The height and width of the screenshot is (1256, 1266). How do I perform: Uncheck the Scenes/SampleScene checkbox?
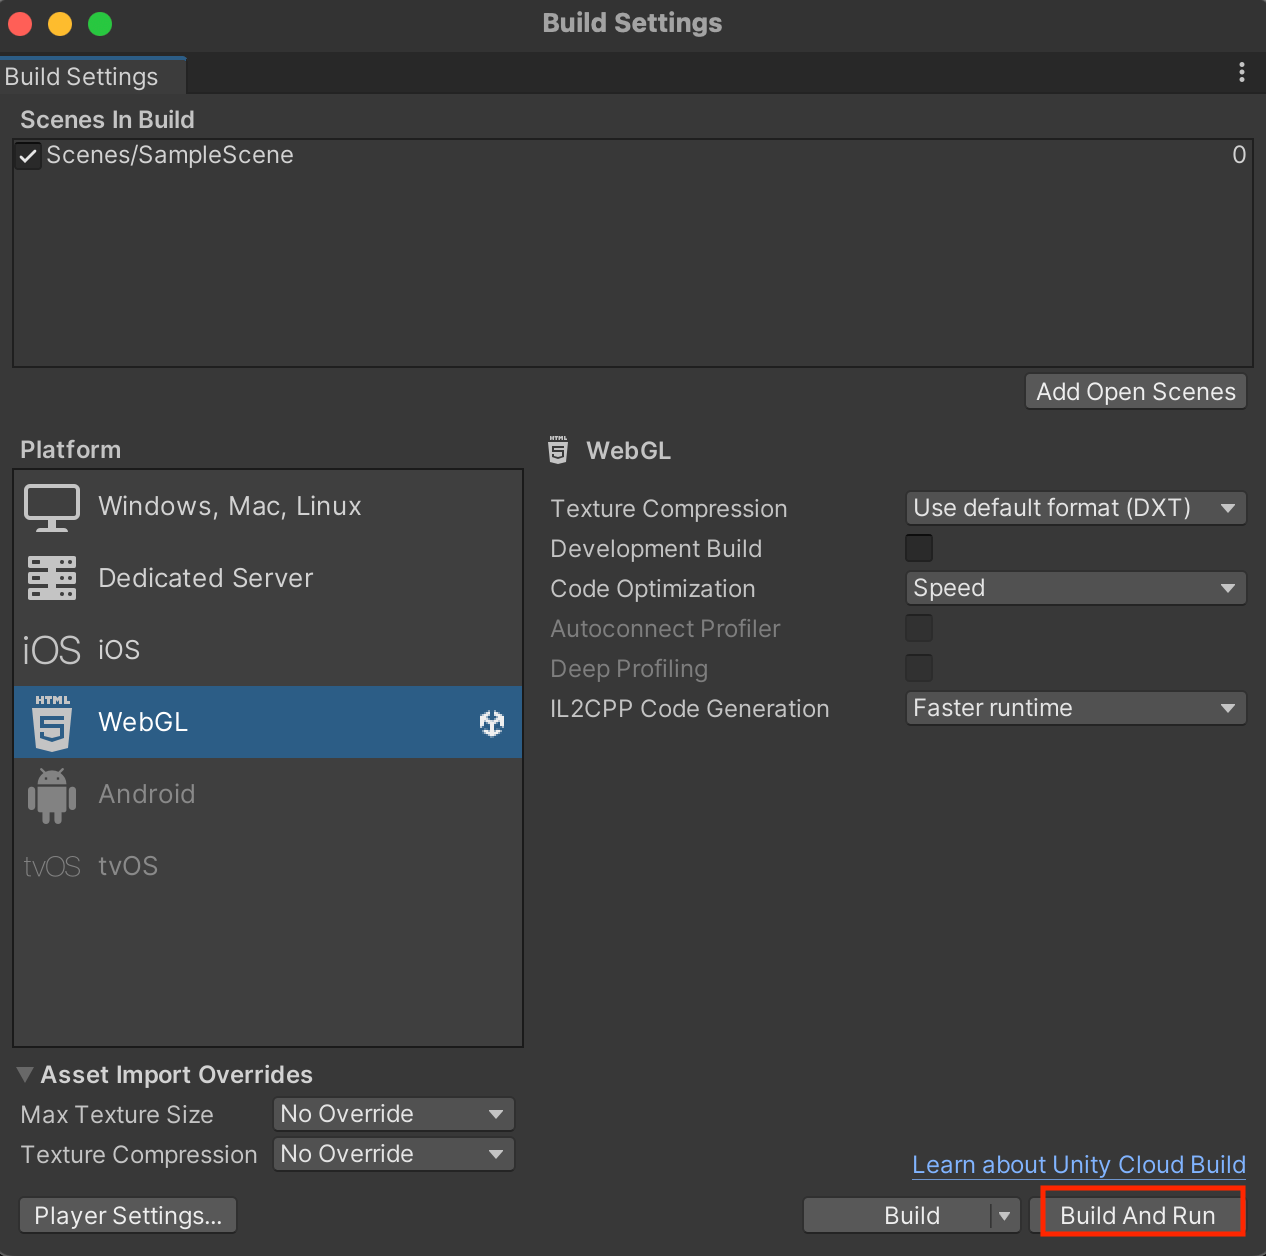(x=28, y=155)
